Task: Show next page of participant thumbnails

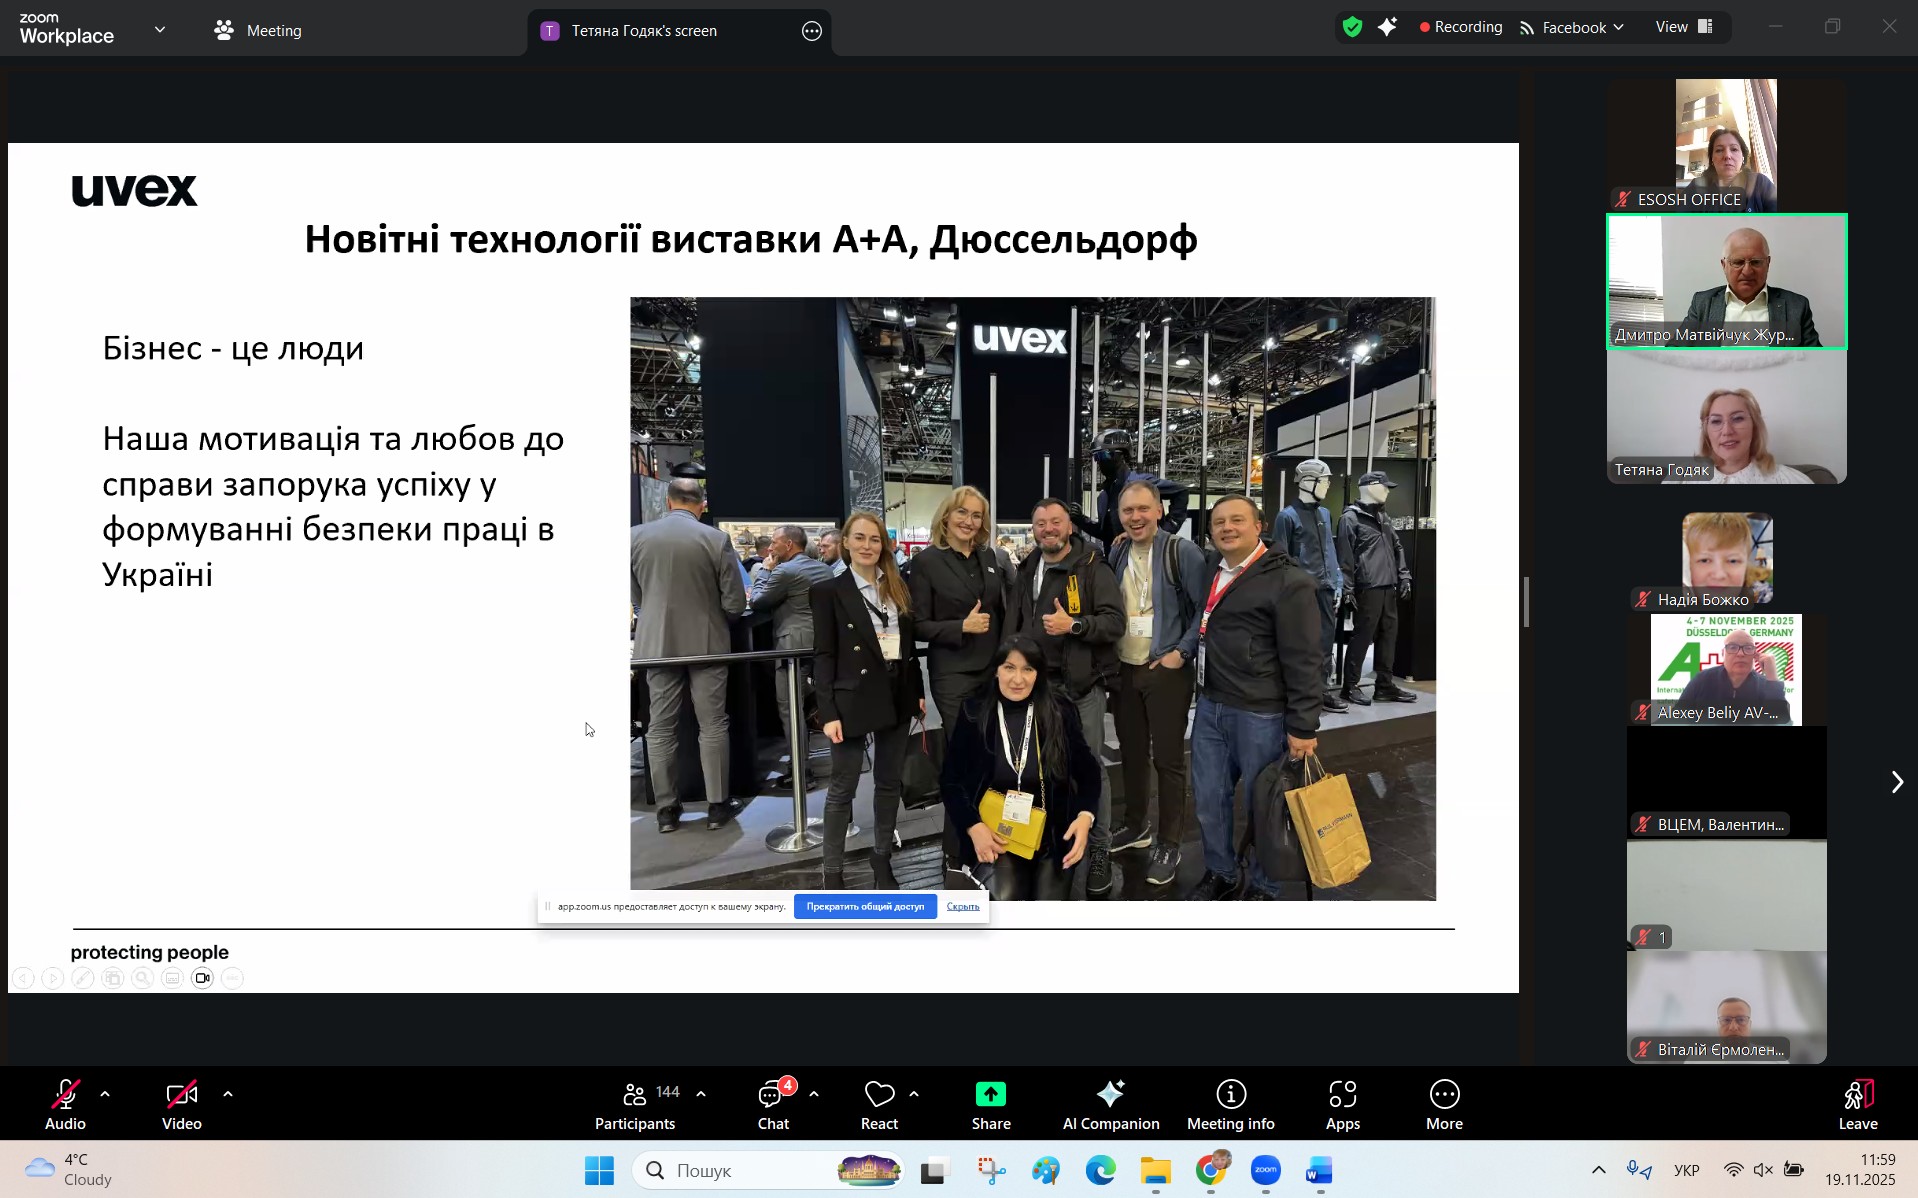Action: pyautogui.click(x=1896, y=782)
